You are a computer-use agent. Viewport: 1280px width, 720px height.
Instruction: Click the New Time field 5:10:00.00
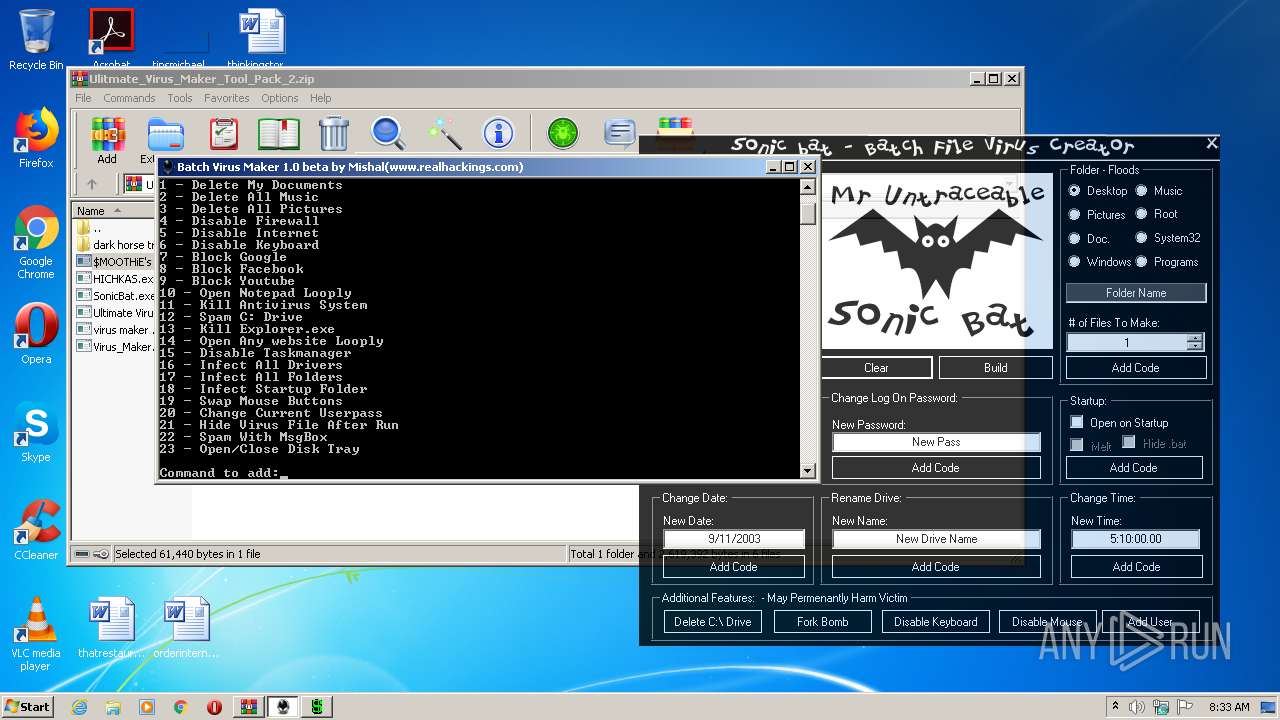point(1135,539)
